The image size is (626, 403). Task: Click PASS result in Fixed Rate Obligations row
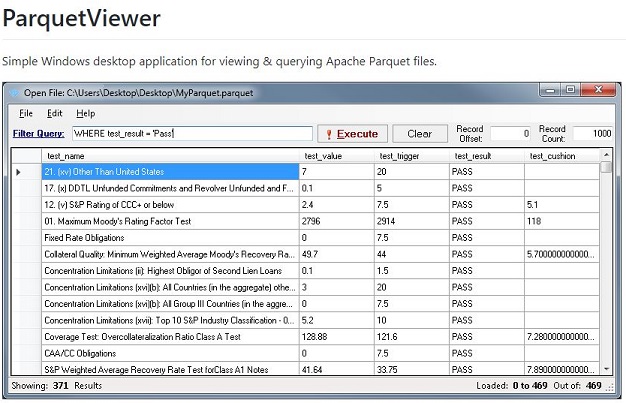487,238
